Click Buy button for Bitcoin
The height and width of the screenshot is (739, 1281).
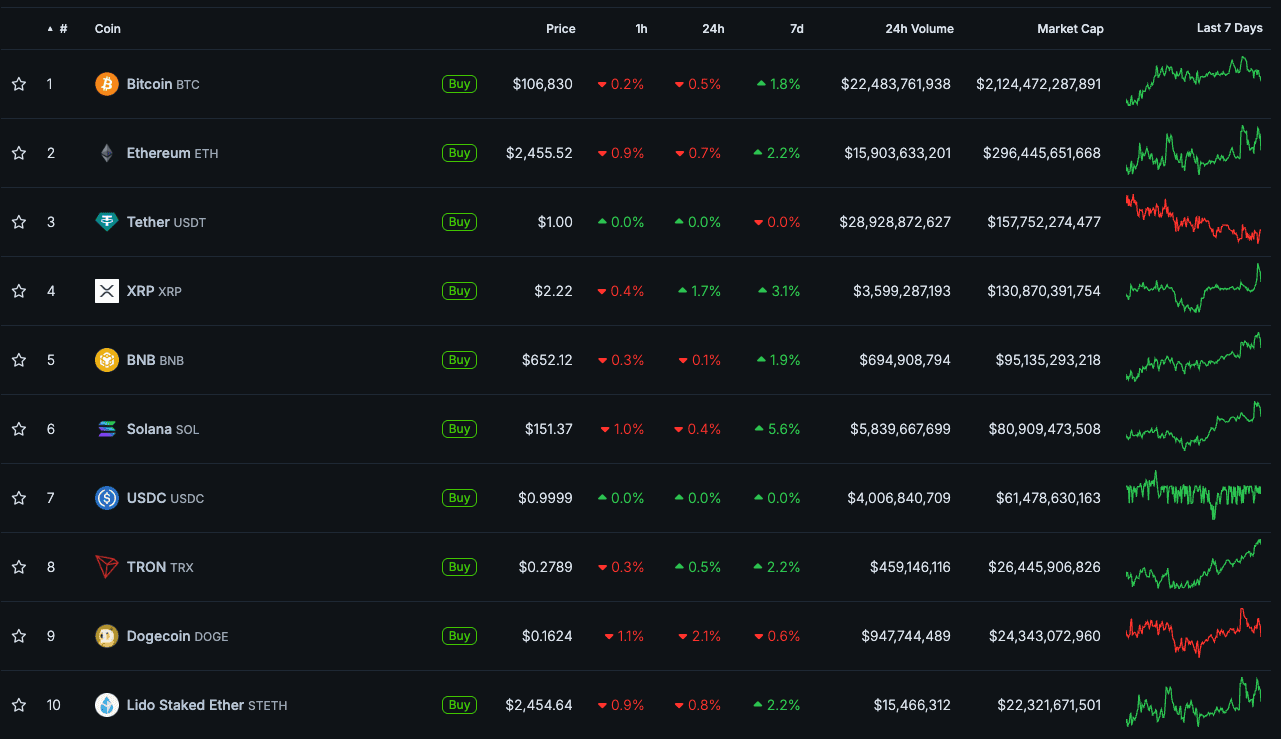(460, 84)
